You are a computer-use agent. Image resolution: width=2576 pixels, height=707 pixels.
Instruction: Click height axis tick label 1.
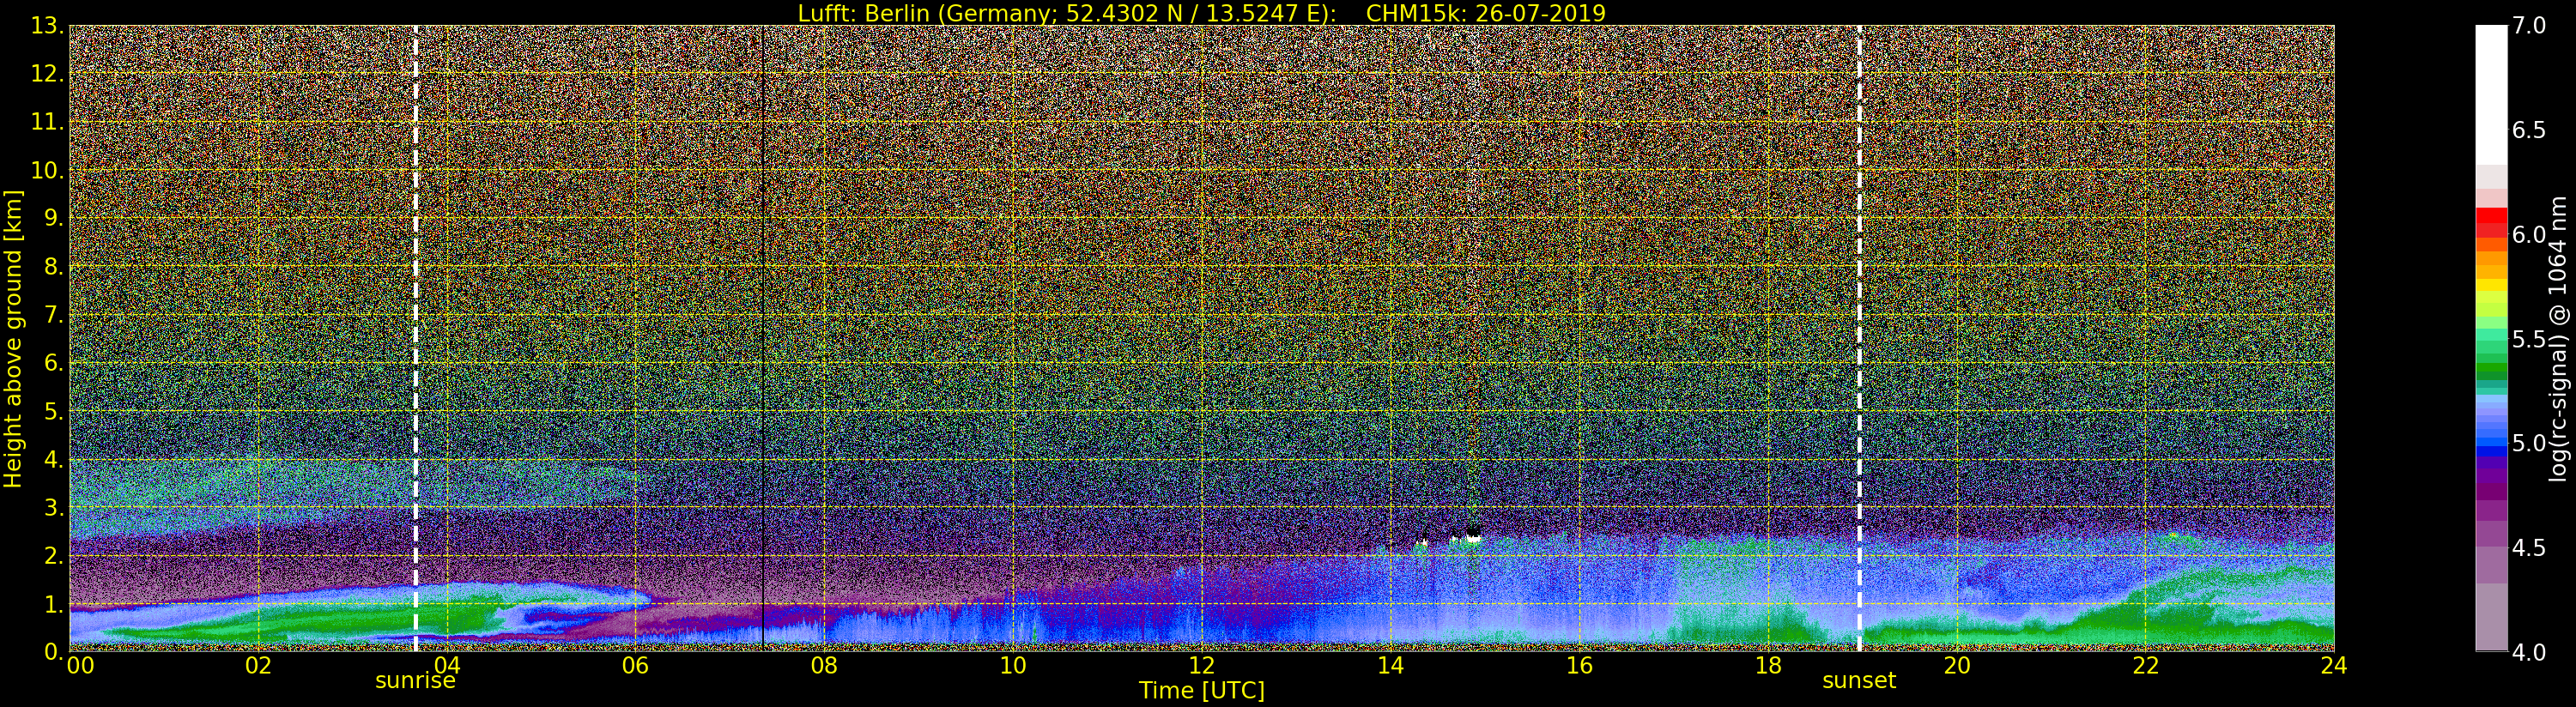tap(54, 604)
